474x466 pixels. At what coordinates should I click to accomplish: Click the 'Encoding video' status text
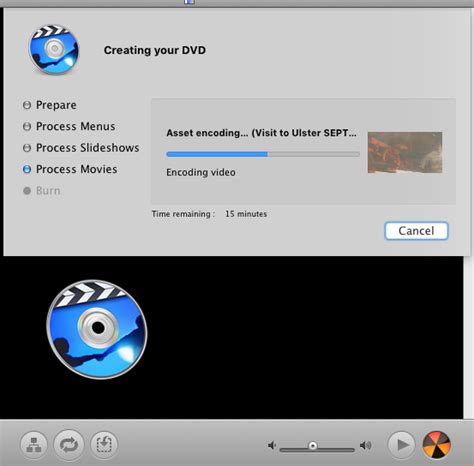coord(201,172)
